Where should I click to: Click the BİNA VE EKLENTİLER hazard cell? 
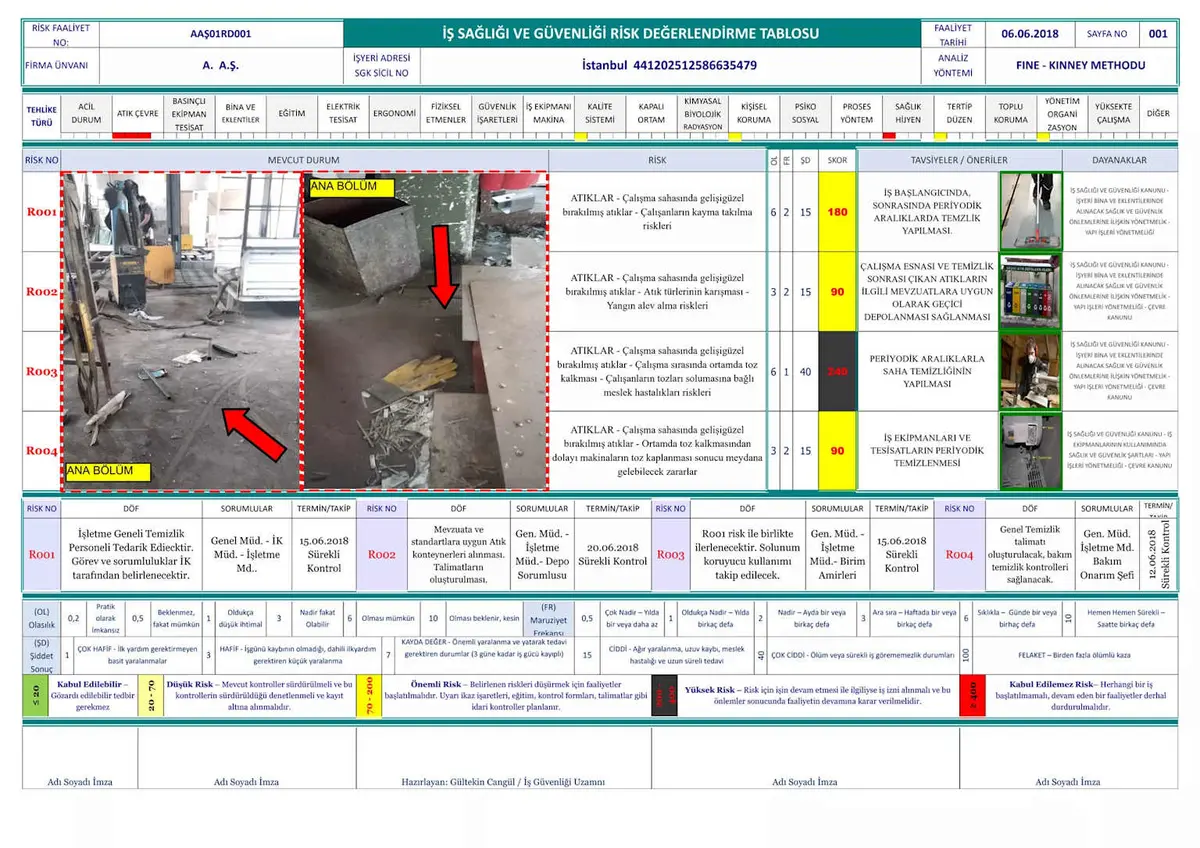click(x=240, y=113)
